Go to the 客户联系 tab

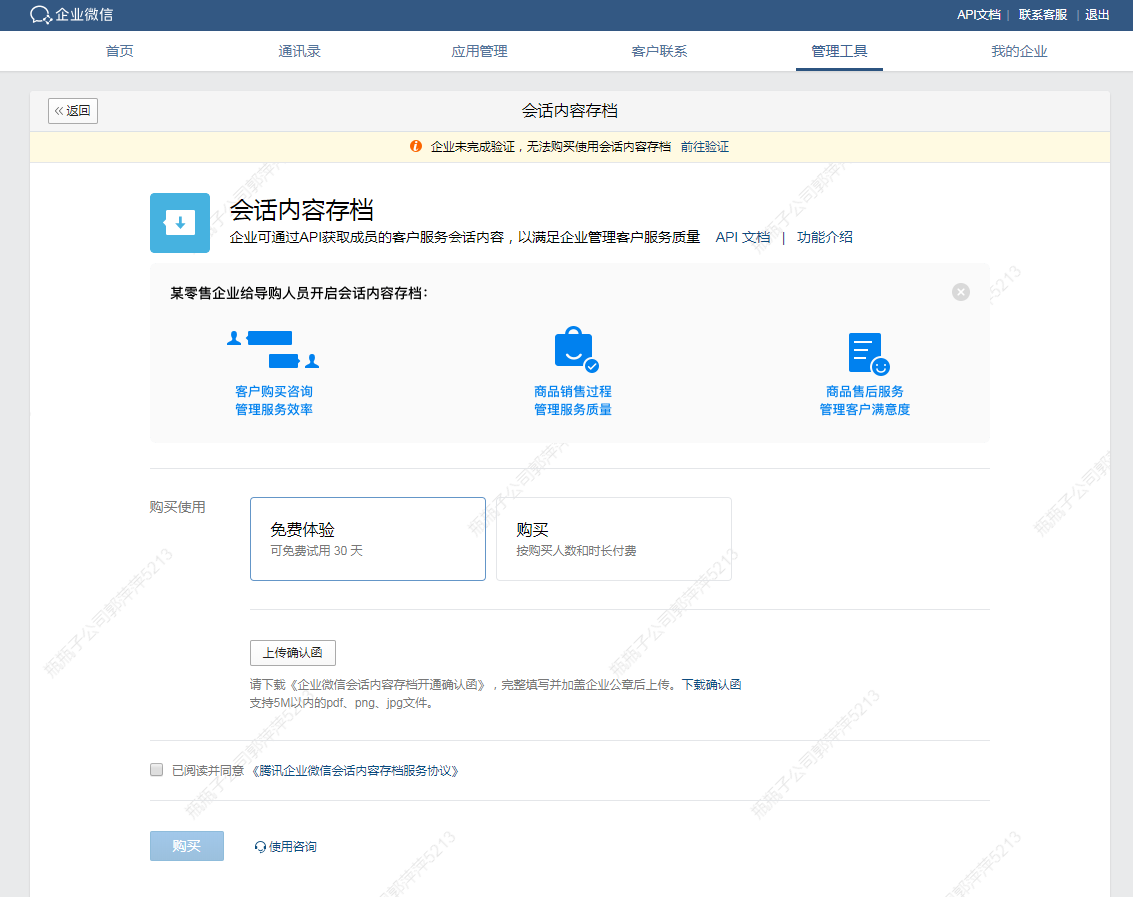coord(659,51)
